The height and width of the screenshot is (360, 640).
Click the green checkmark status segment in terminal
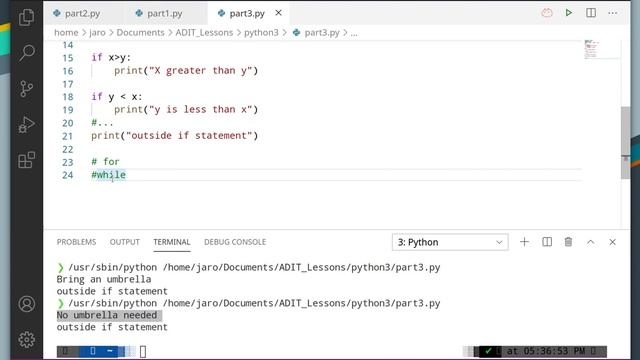(x=488, y=351)
